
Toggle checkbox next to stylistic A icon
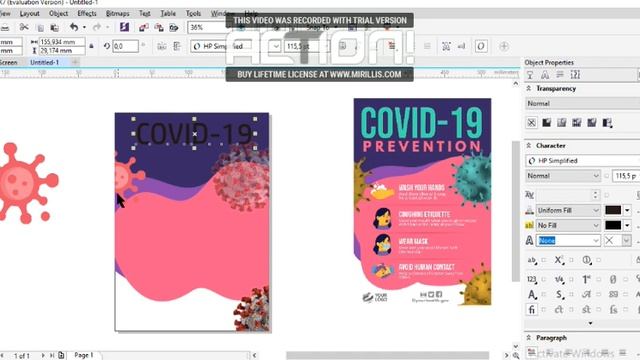click(544, 294)
